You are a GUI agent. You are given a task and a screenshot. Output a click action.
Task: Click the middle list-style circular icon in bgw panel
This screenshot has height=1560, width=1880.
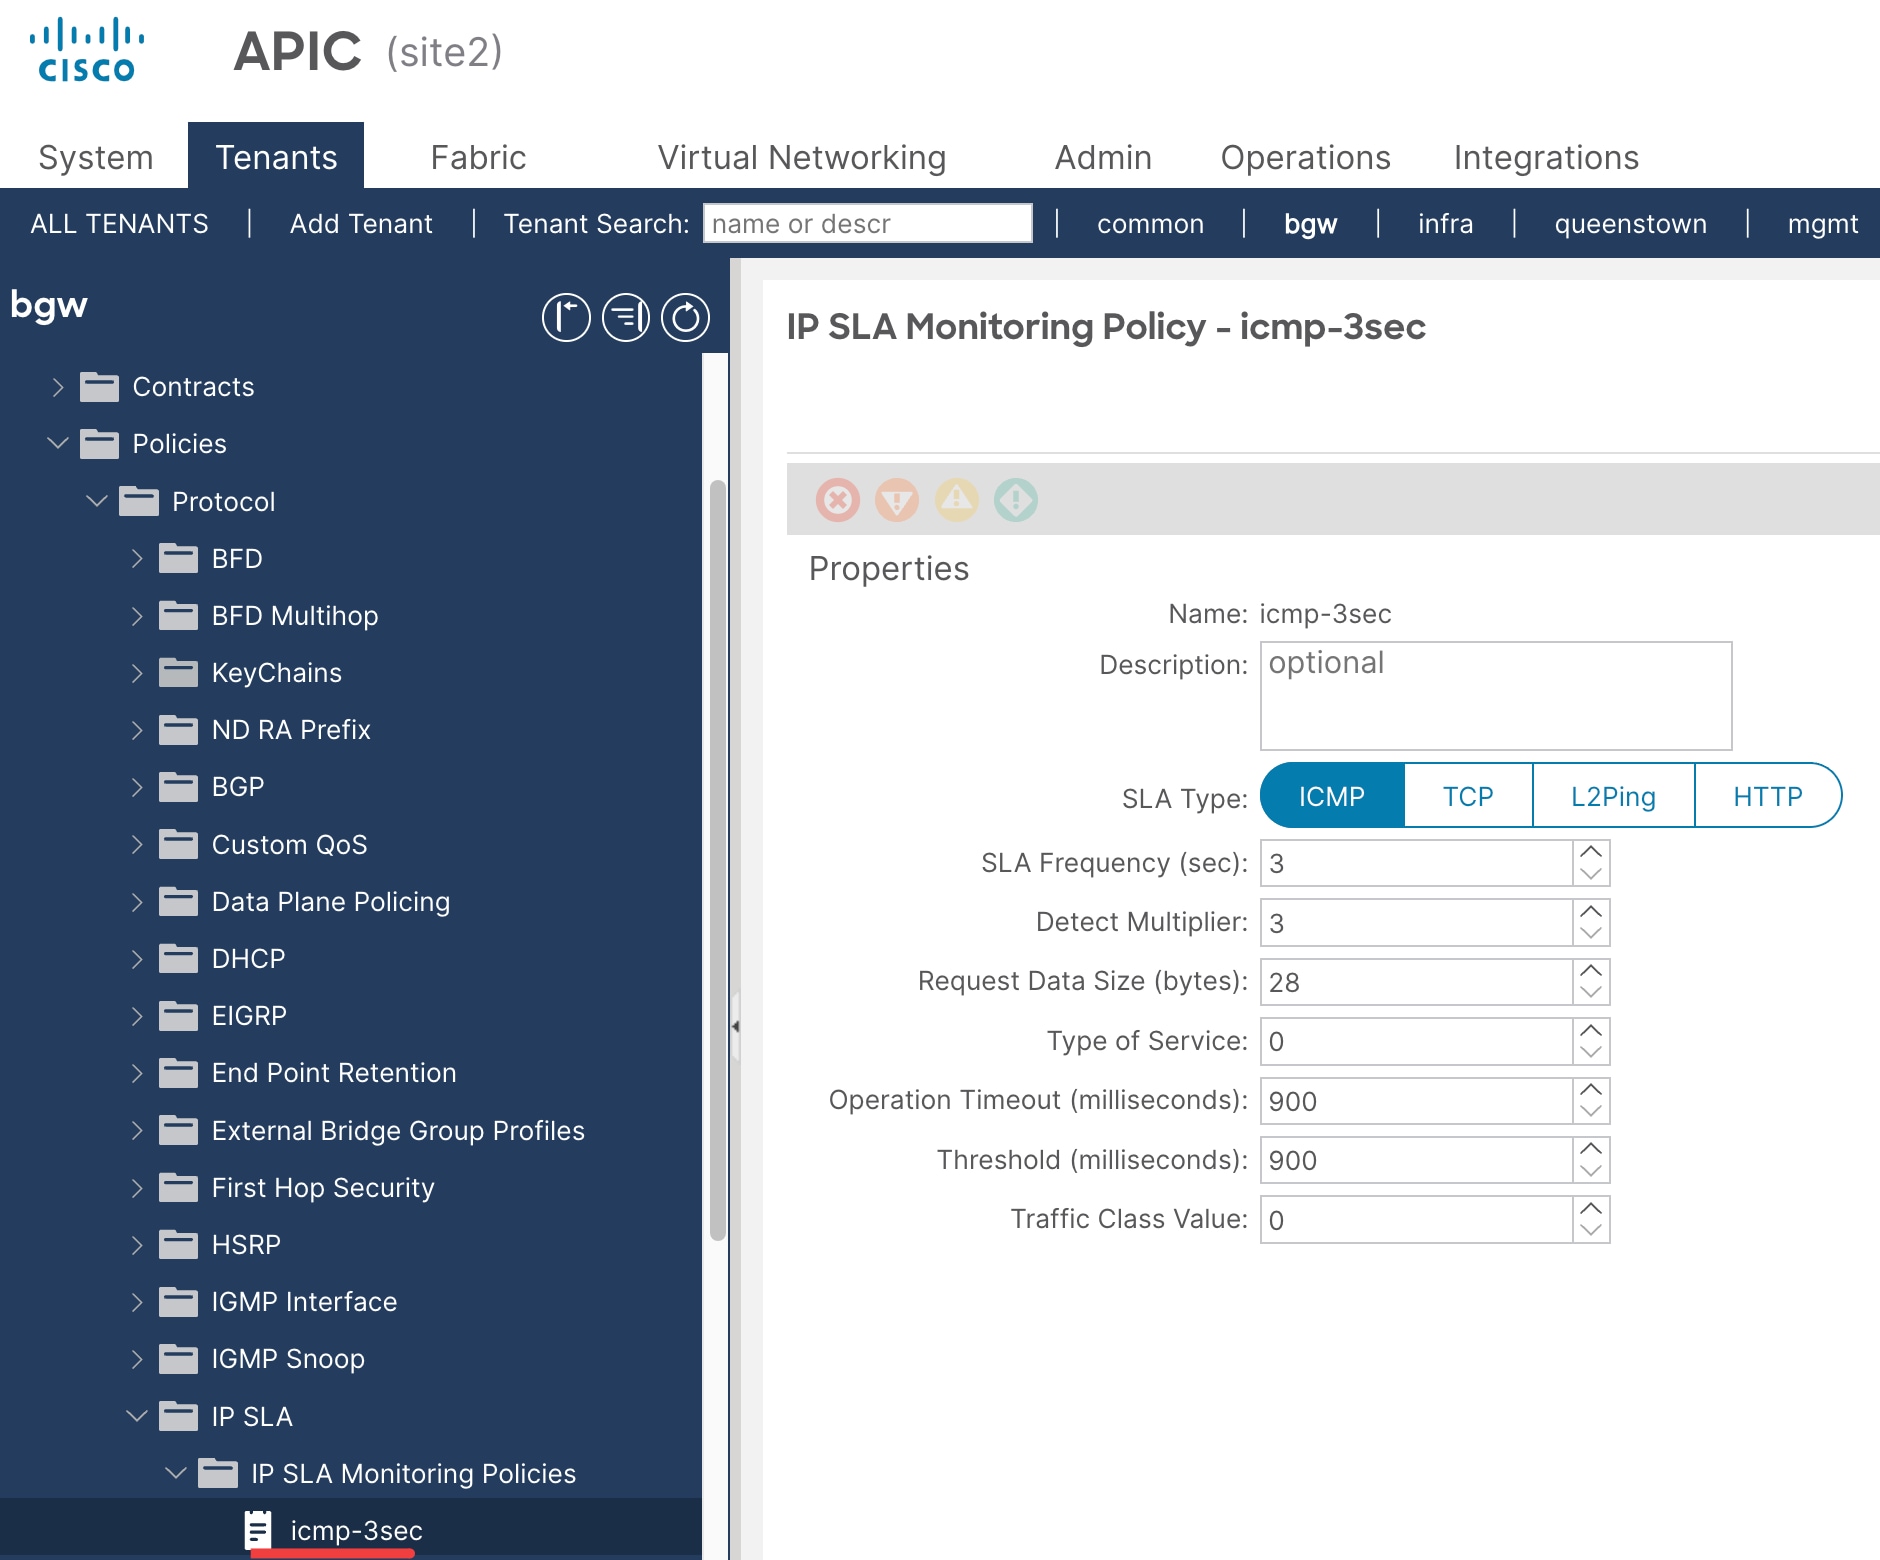(x=626, y=318)
